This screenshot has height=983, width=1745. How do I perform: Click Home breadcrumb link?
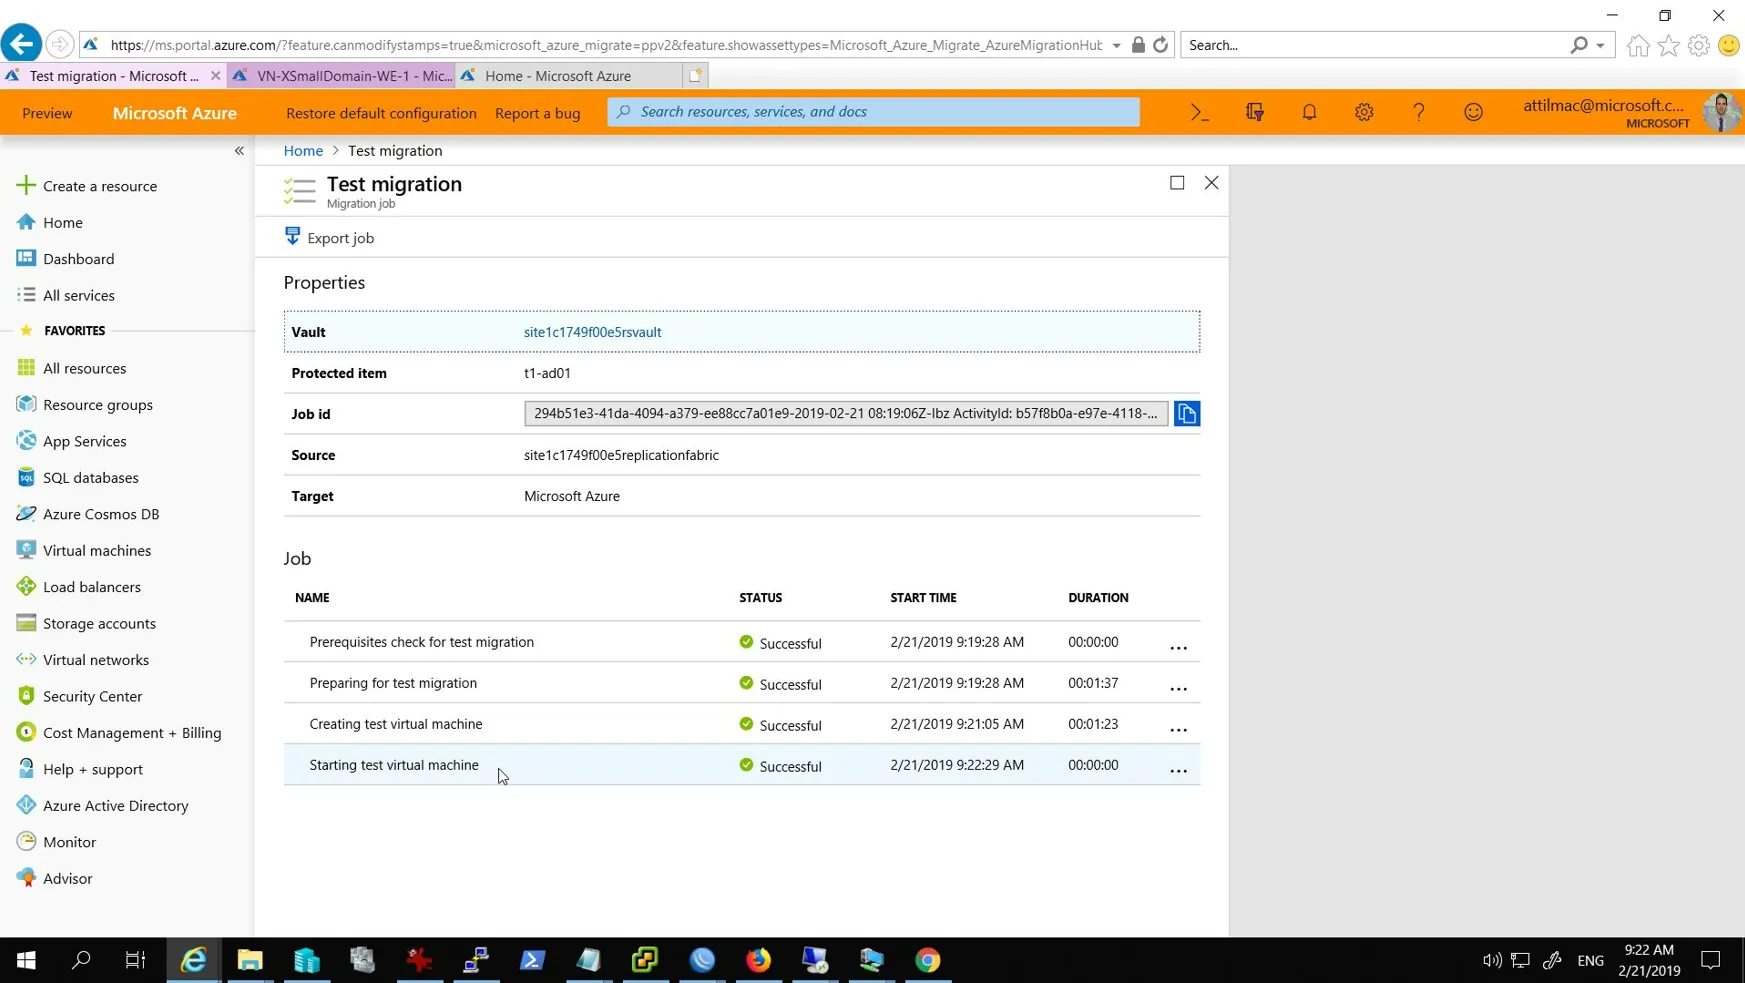[x=303, y=151]
